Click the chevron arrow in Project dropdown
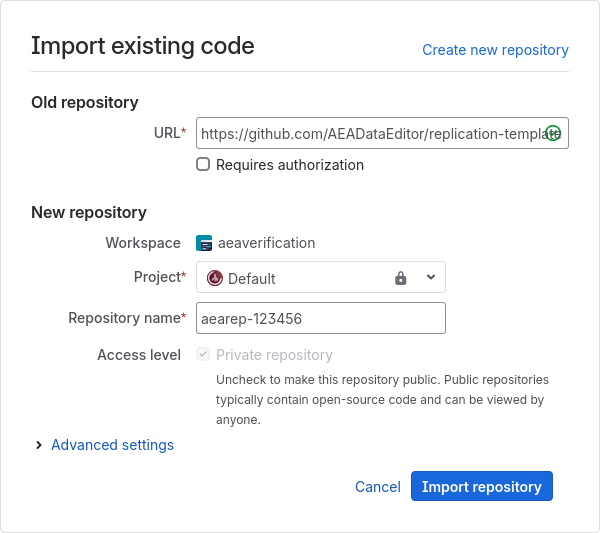The height and width of the screenshot is (533, 600). pos(430,277)
